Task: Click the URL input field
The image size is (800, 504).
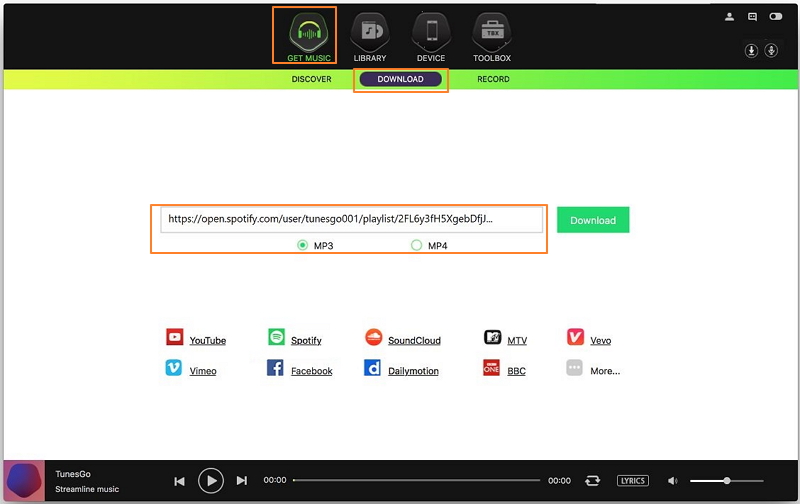Action: [x=351, y=220]
